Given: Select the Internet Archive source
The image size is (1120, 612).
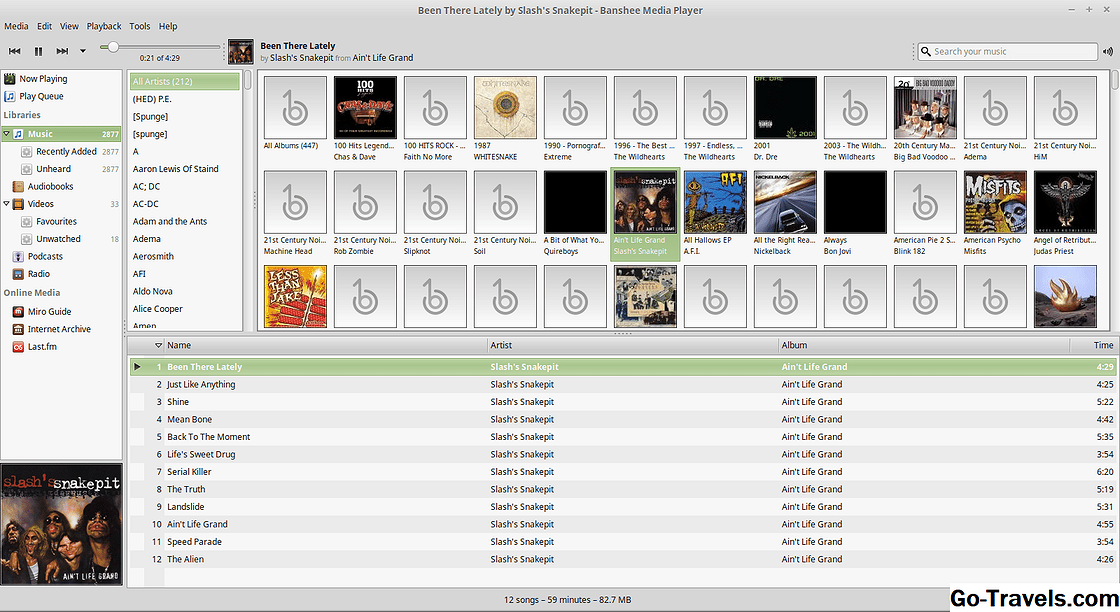Looking at the screenshot, I should point(59,329).
